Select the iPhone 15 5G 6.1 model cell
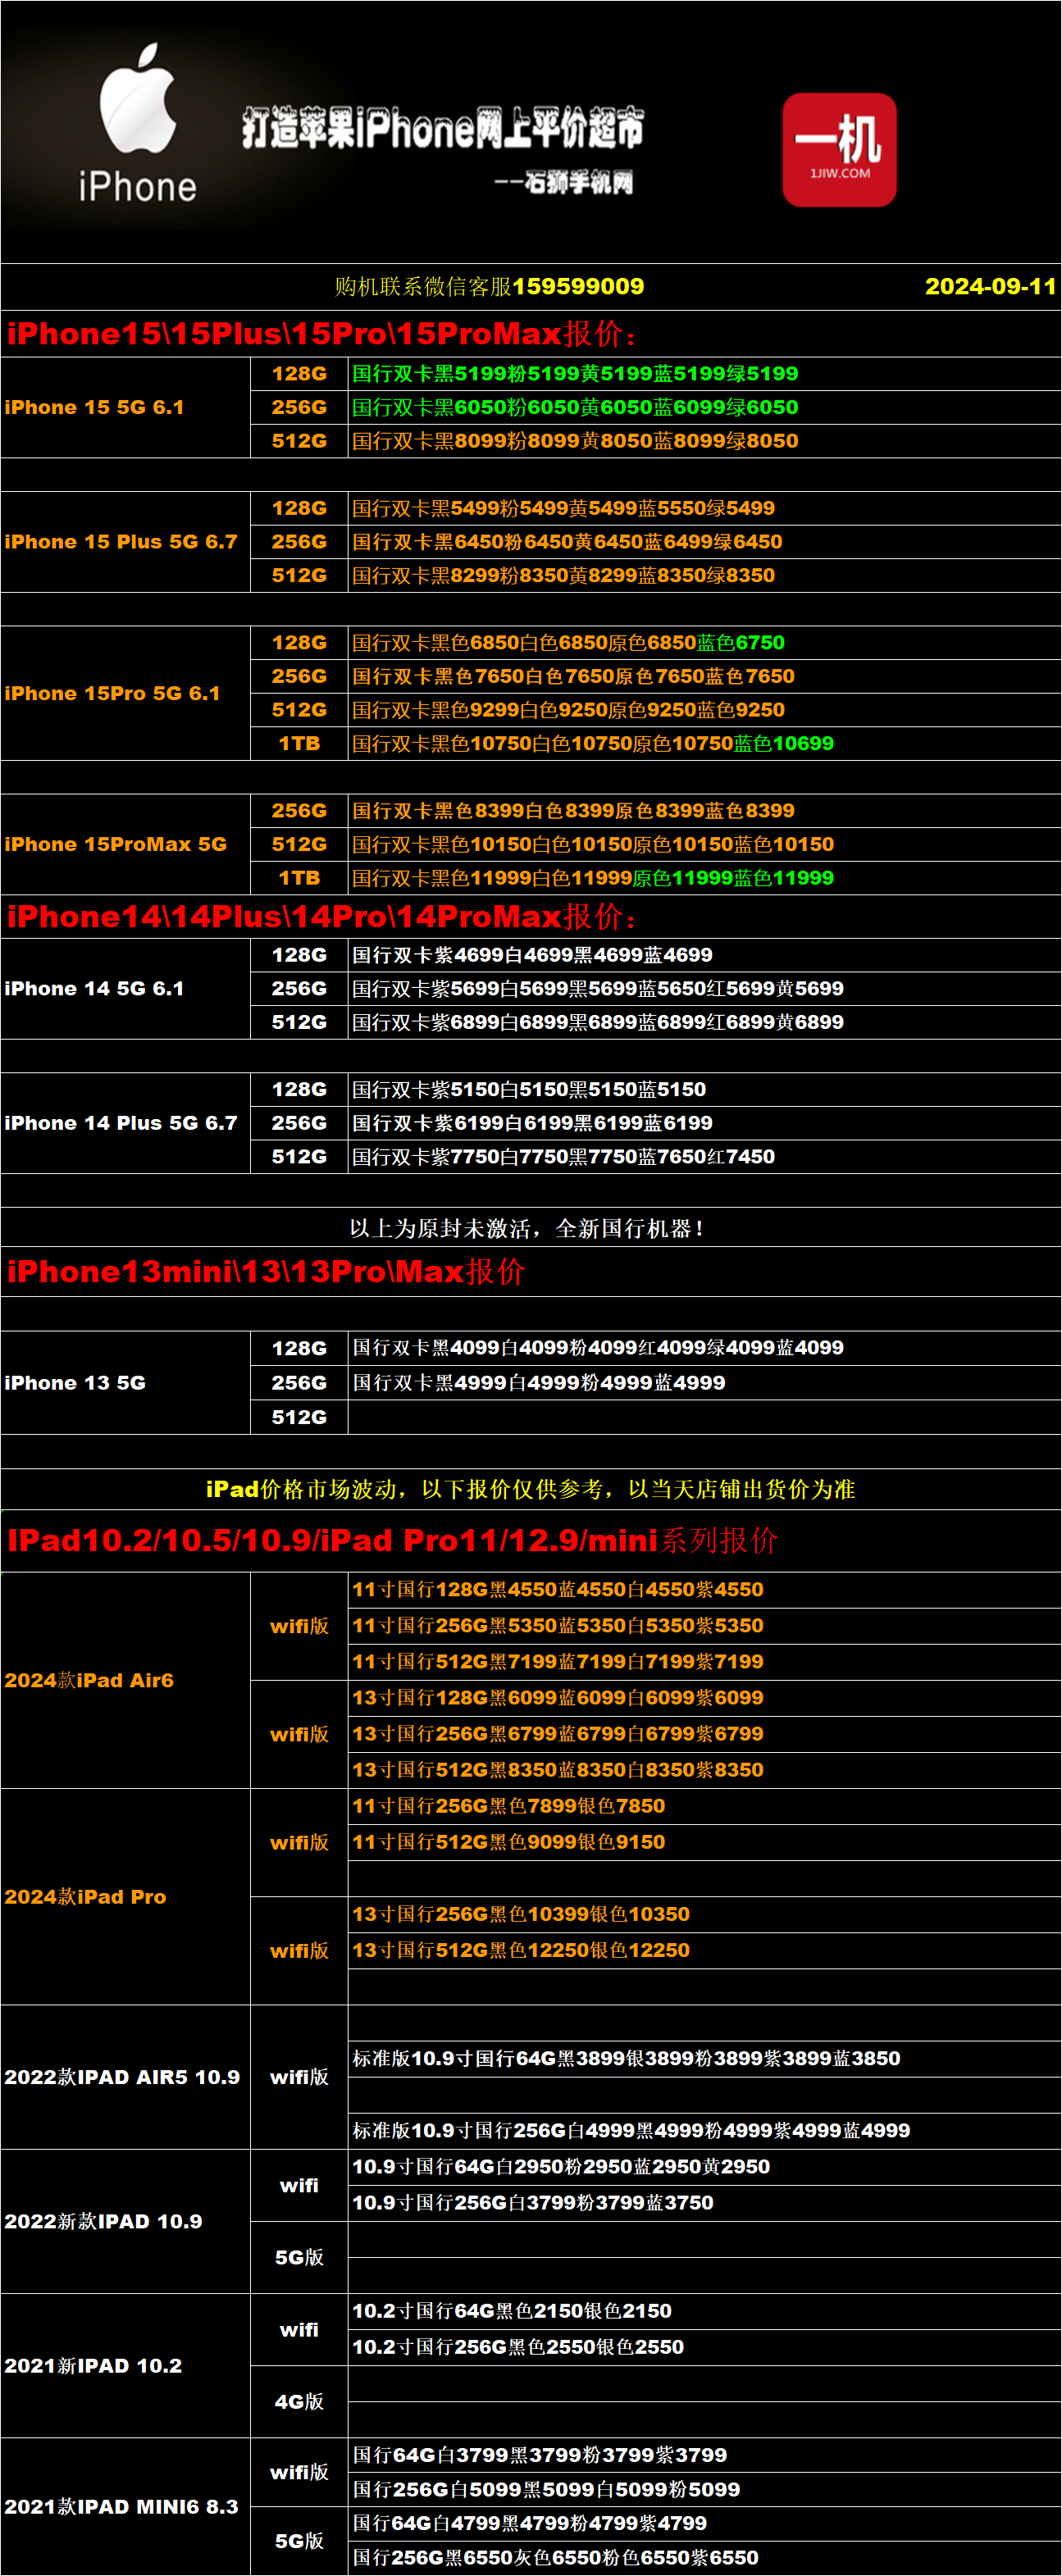 click(94, 408)
